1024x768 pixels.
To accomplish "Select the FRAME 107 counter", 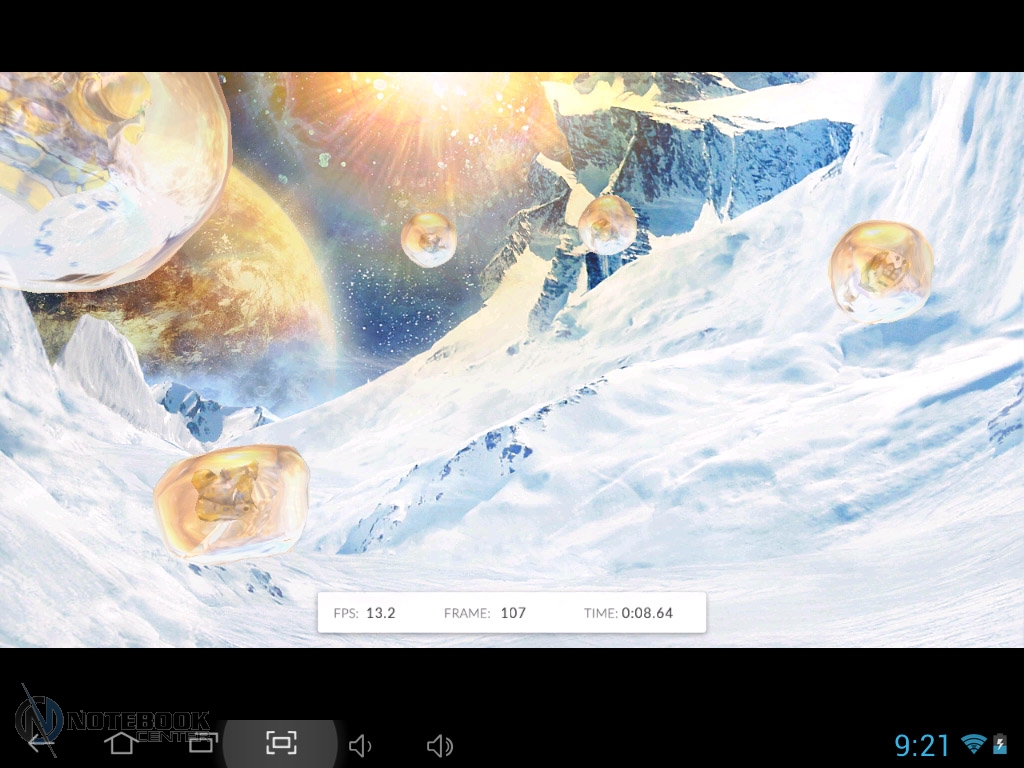I will pos(485,613).
